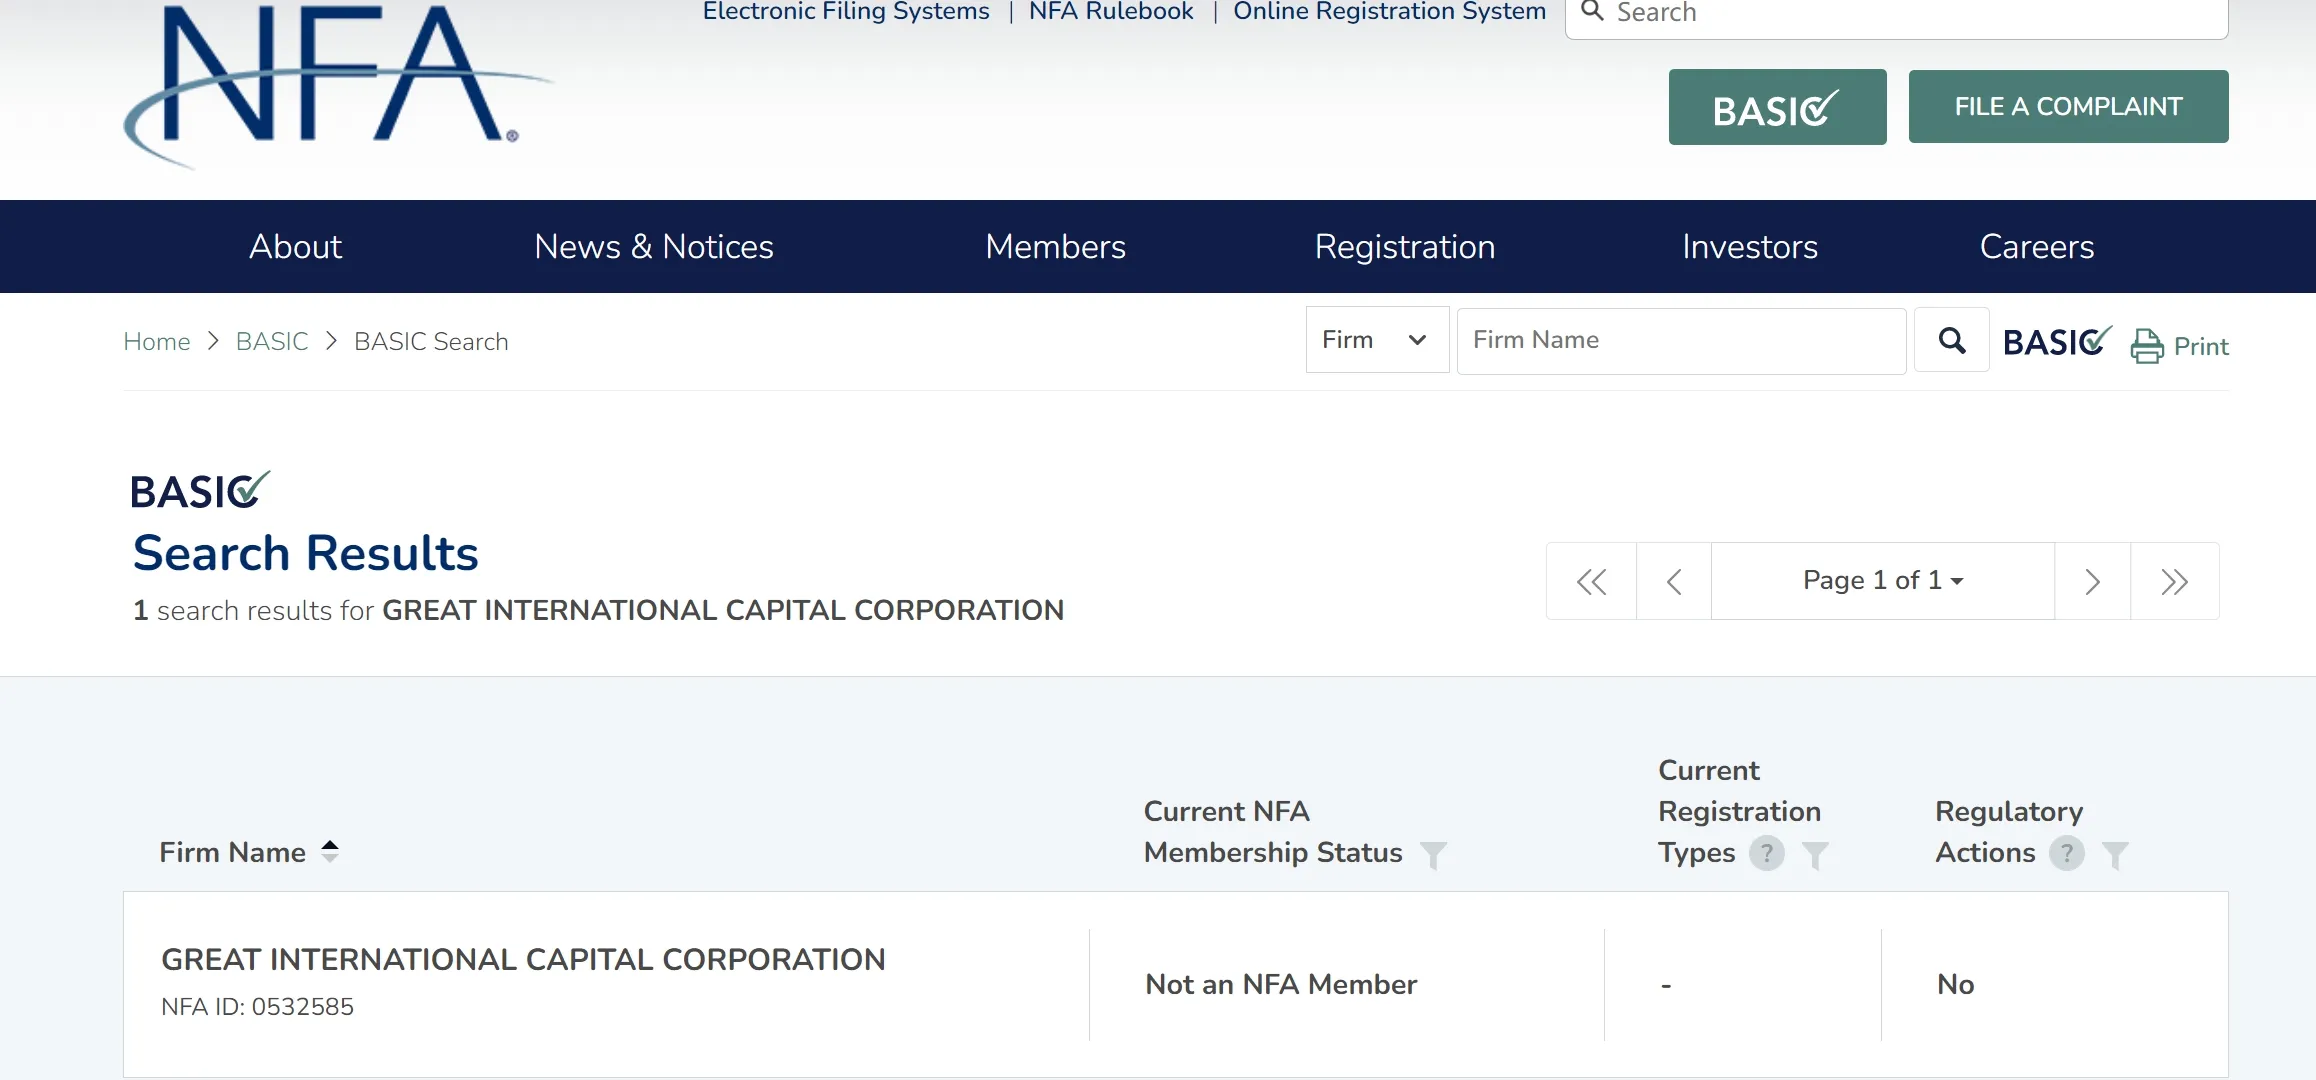Click the Search Results heading
2316x1080 pixels.
click(x=306, y=553)
